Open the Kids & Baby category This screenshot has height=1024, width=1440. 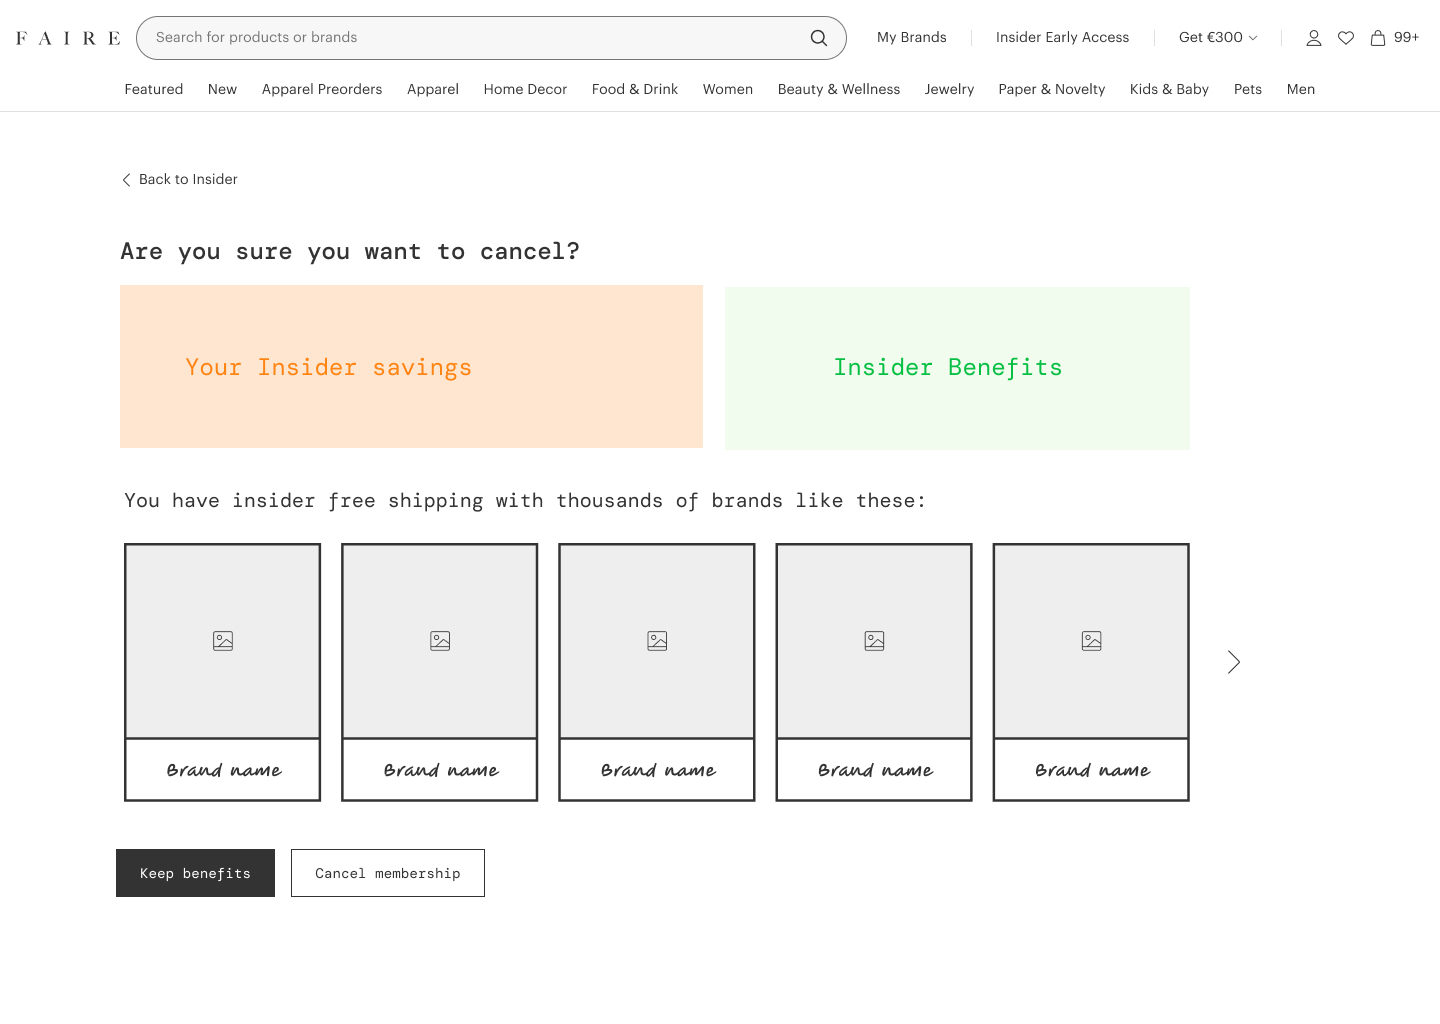pyautogui.click(x=1169, y=89)
